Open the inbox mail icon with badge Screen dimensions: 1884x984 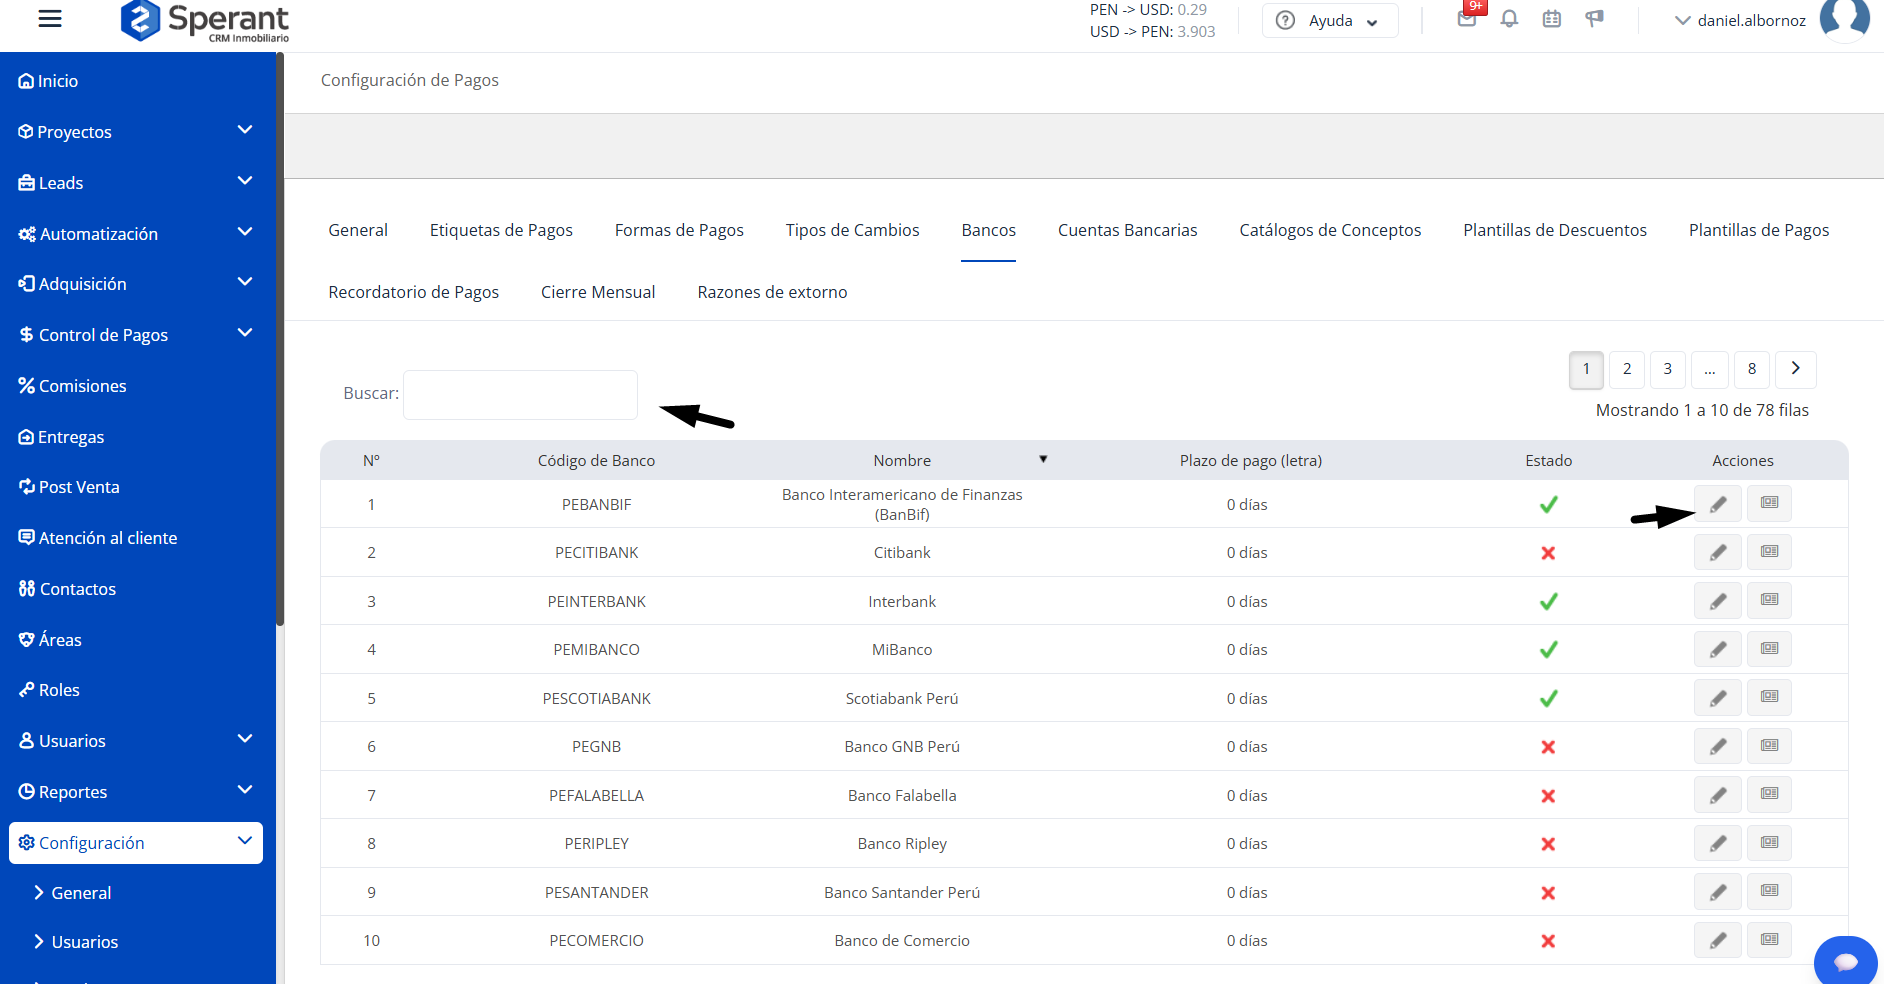(1467, 18)
